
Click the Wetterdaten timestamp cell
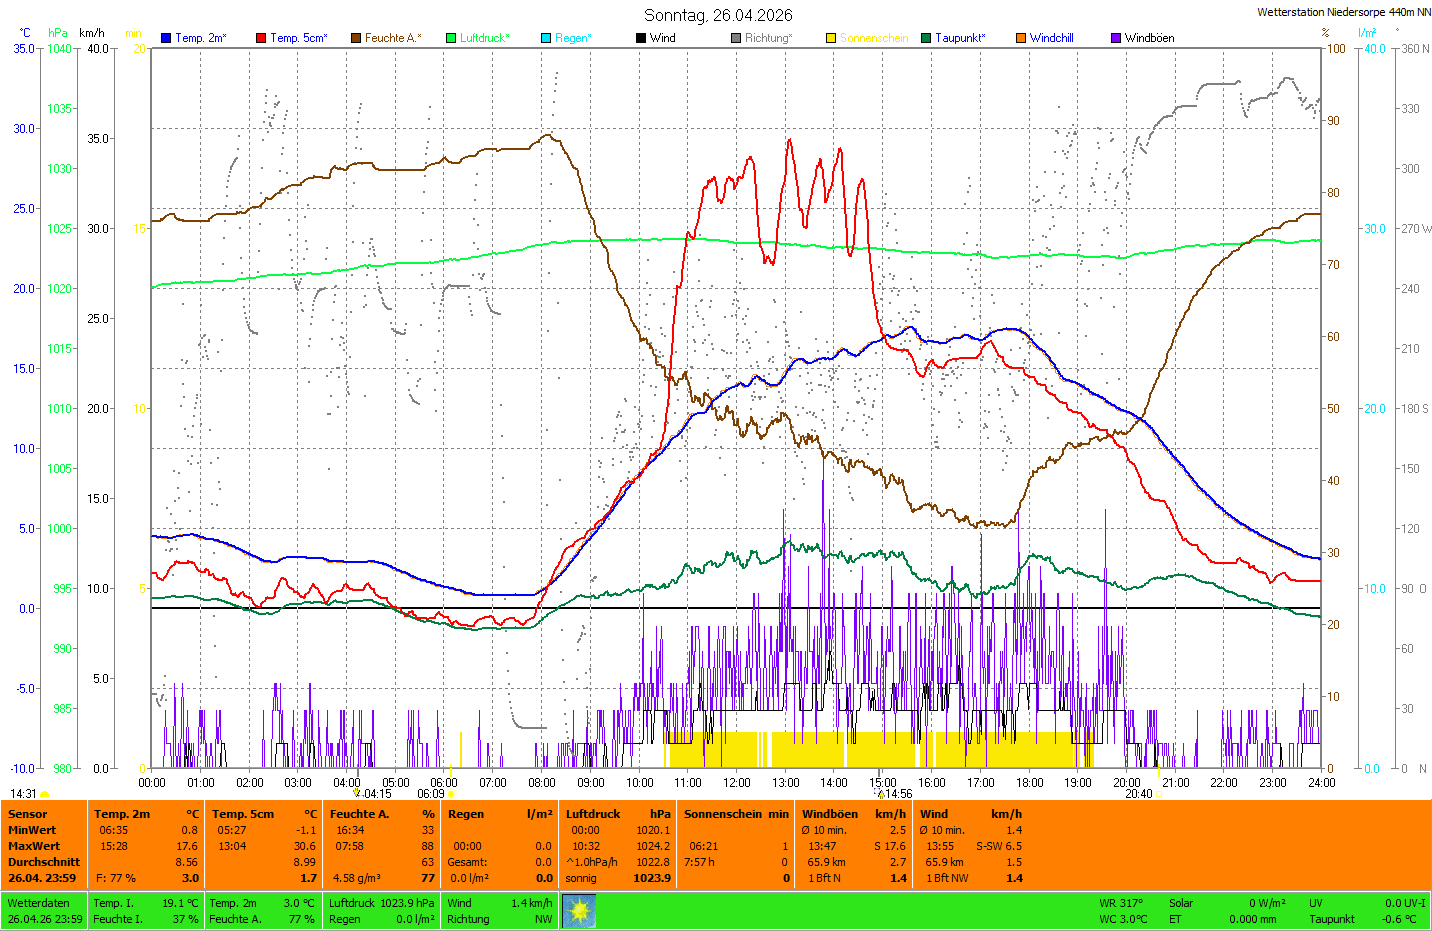click(x=45, y=911)
